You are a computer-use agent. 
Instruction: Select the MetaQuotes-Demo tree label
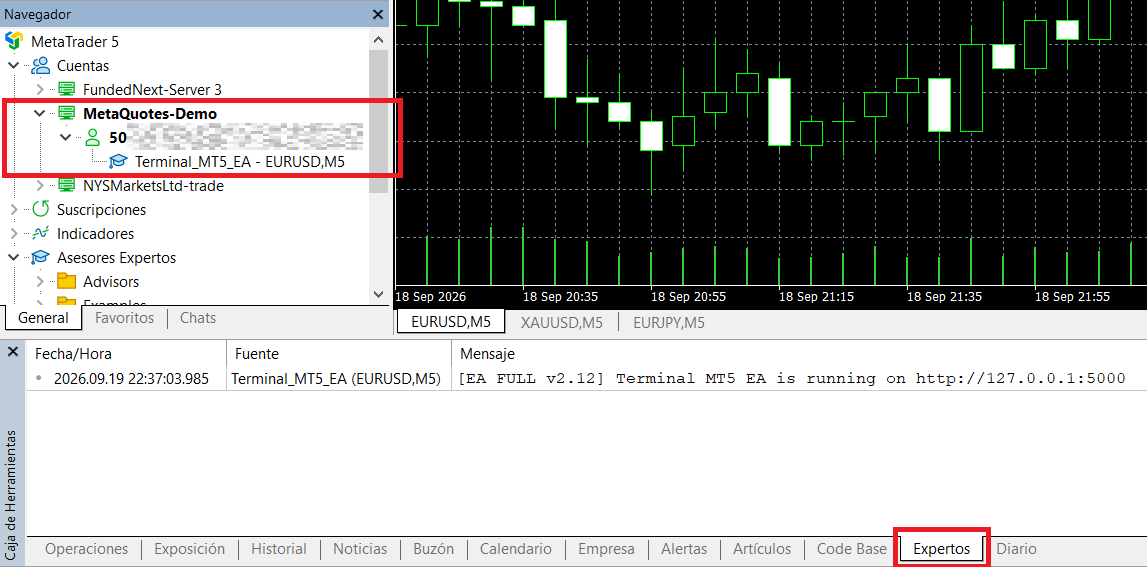tap(150, 113)
